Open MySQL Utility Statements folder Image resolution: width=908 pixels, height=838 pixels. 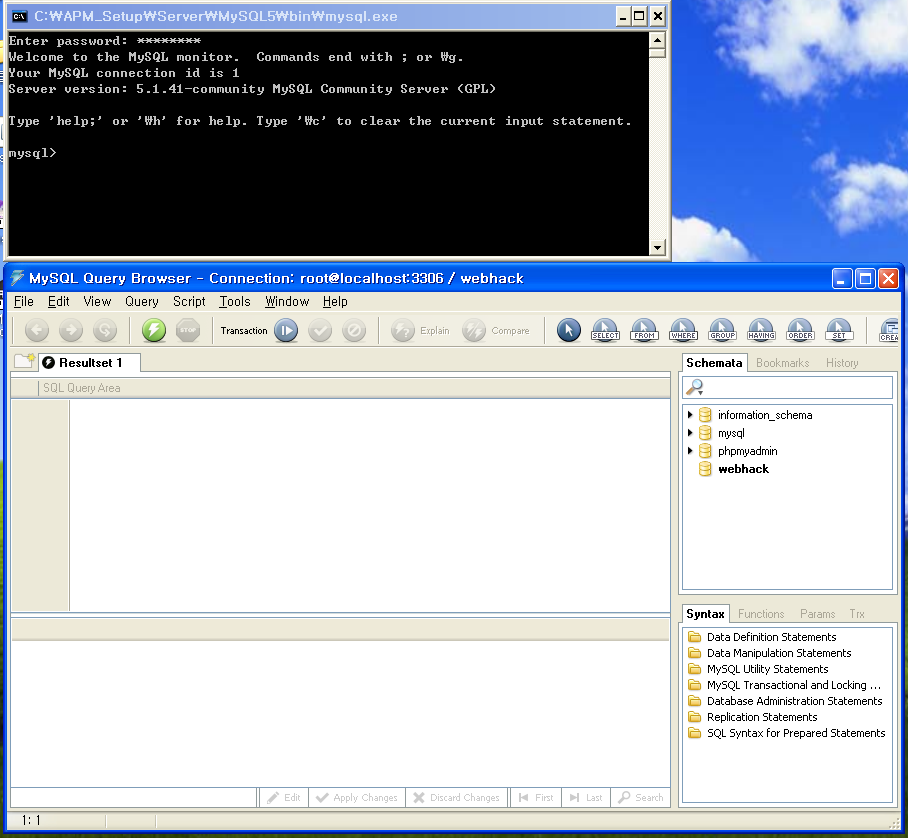(758, 669)
